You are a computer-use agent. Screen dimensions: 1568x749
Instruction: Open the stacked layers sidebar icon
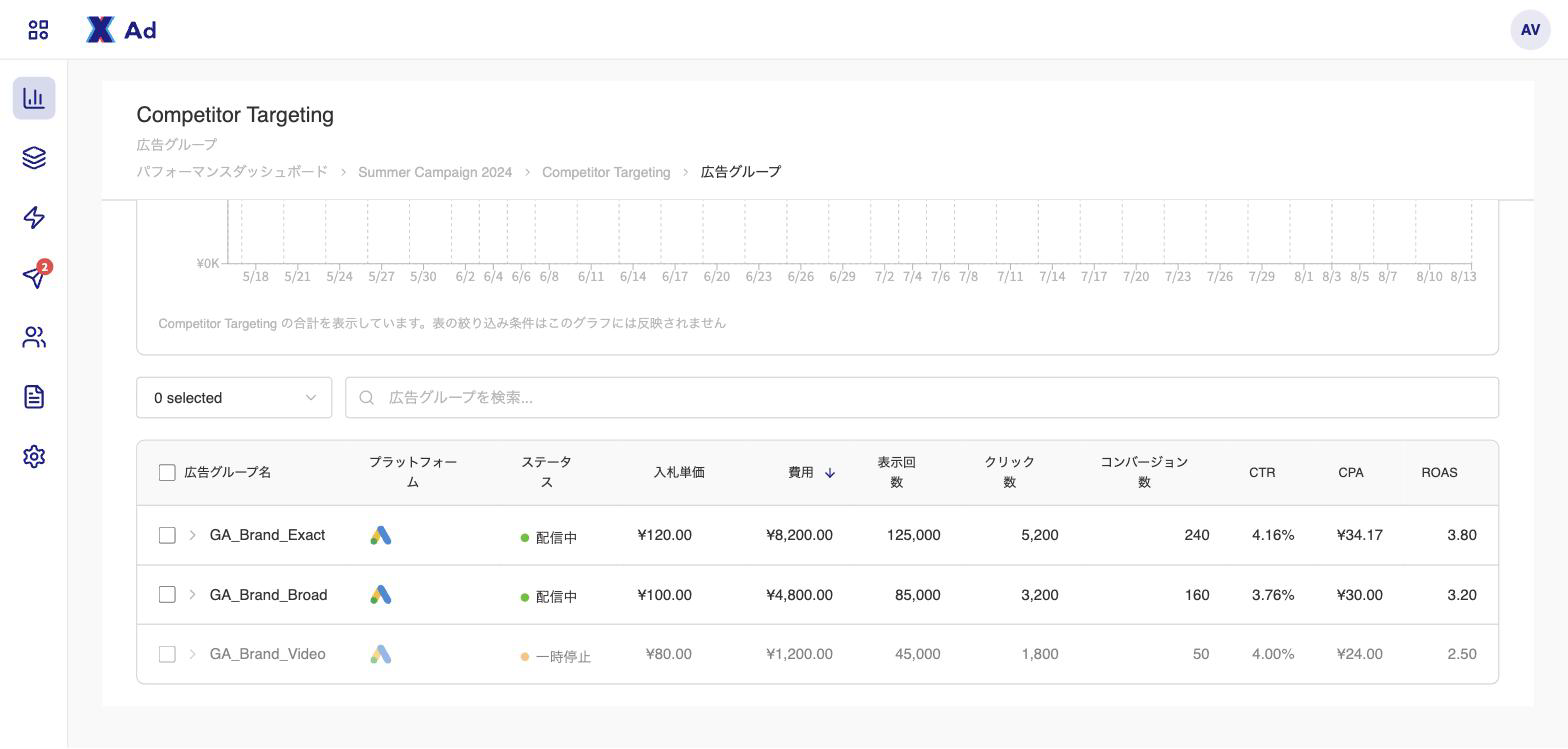(x=34, y=158)
